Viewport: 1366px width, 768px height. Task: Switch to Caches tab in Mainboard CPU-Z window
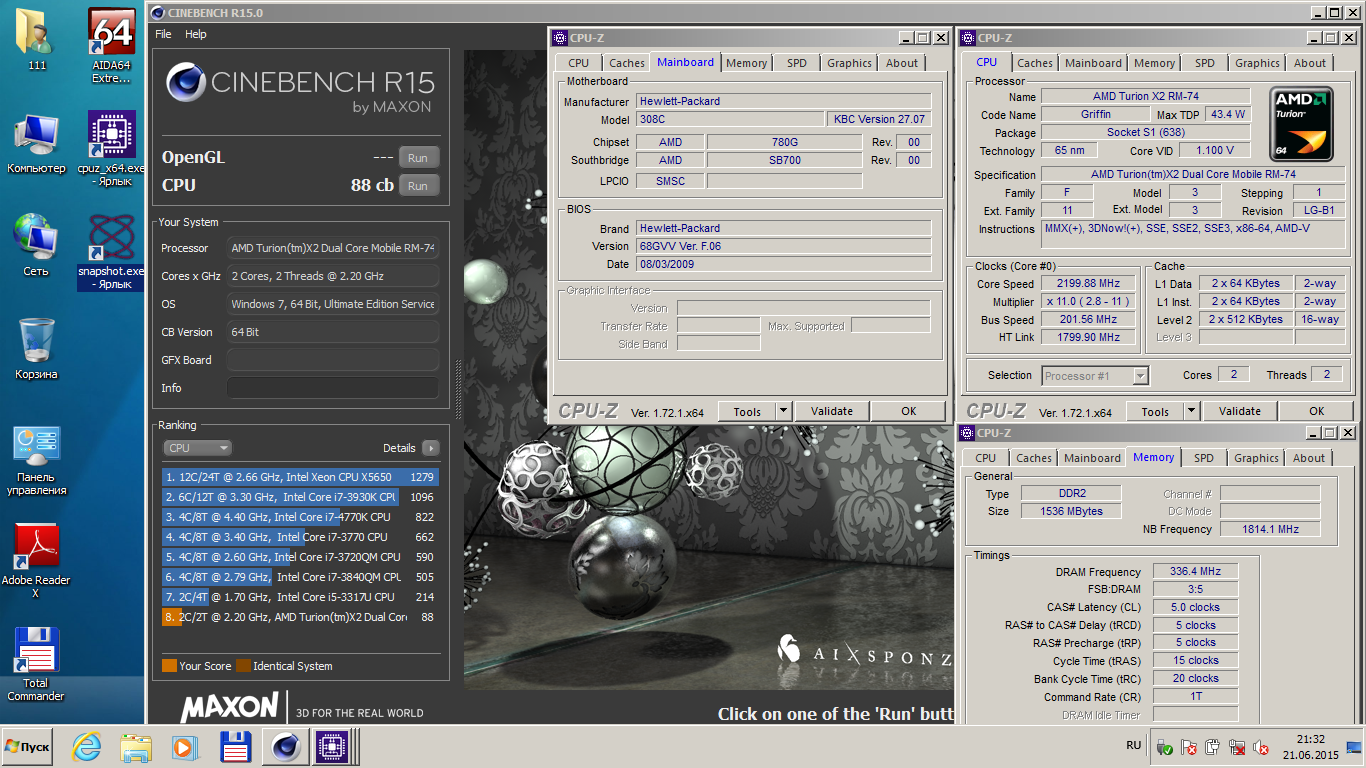pos(627,63)
